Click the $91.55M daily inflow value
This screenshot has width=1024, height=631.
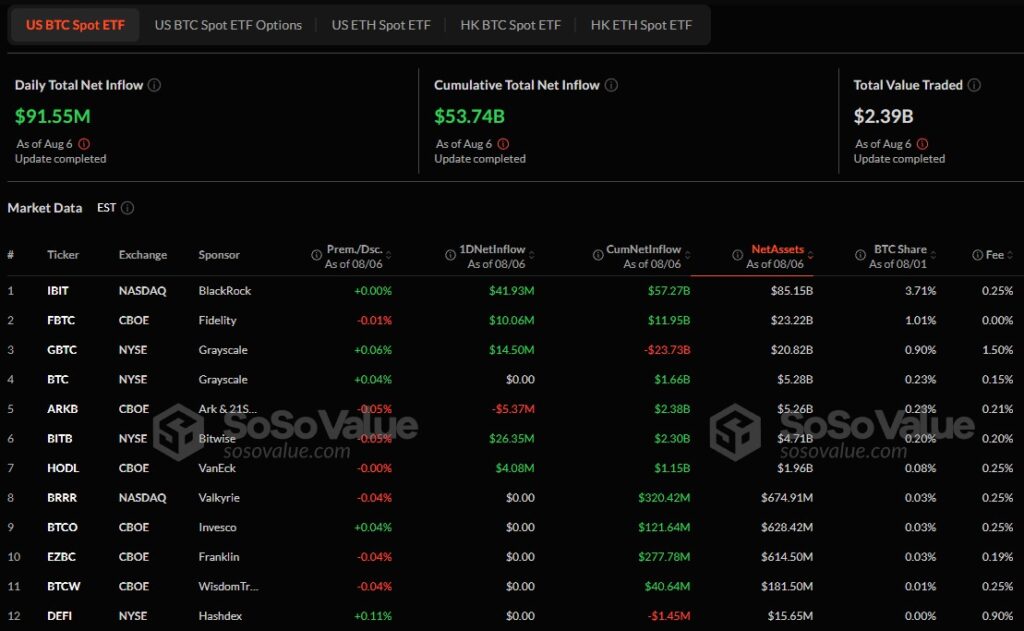tap(53, 116)
